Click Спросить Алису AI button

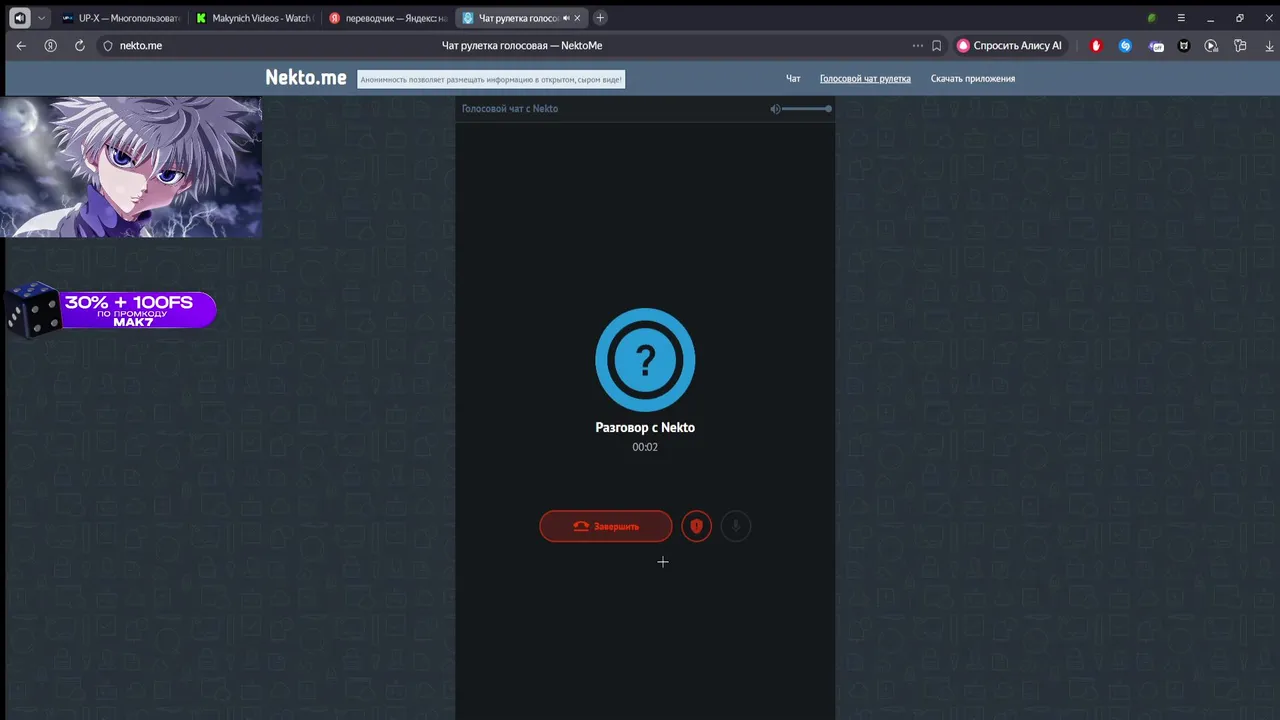1010,45
